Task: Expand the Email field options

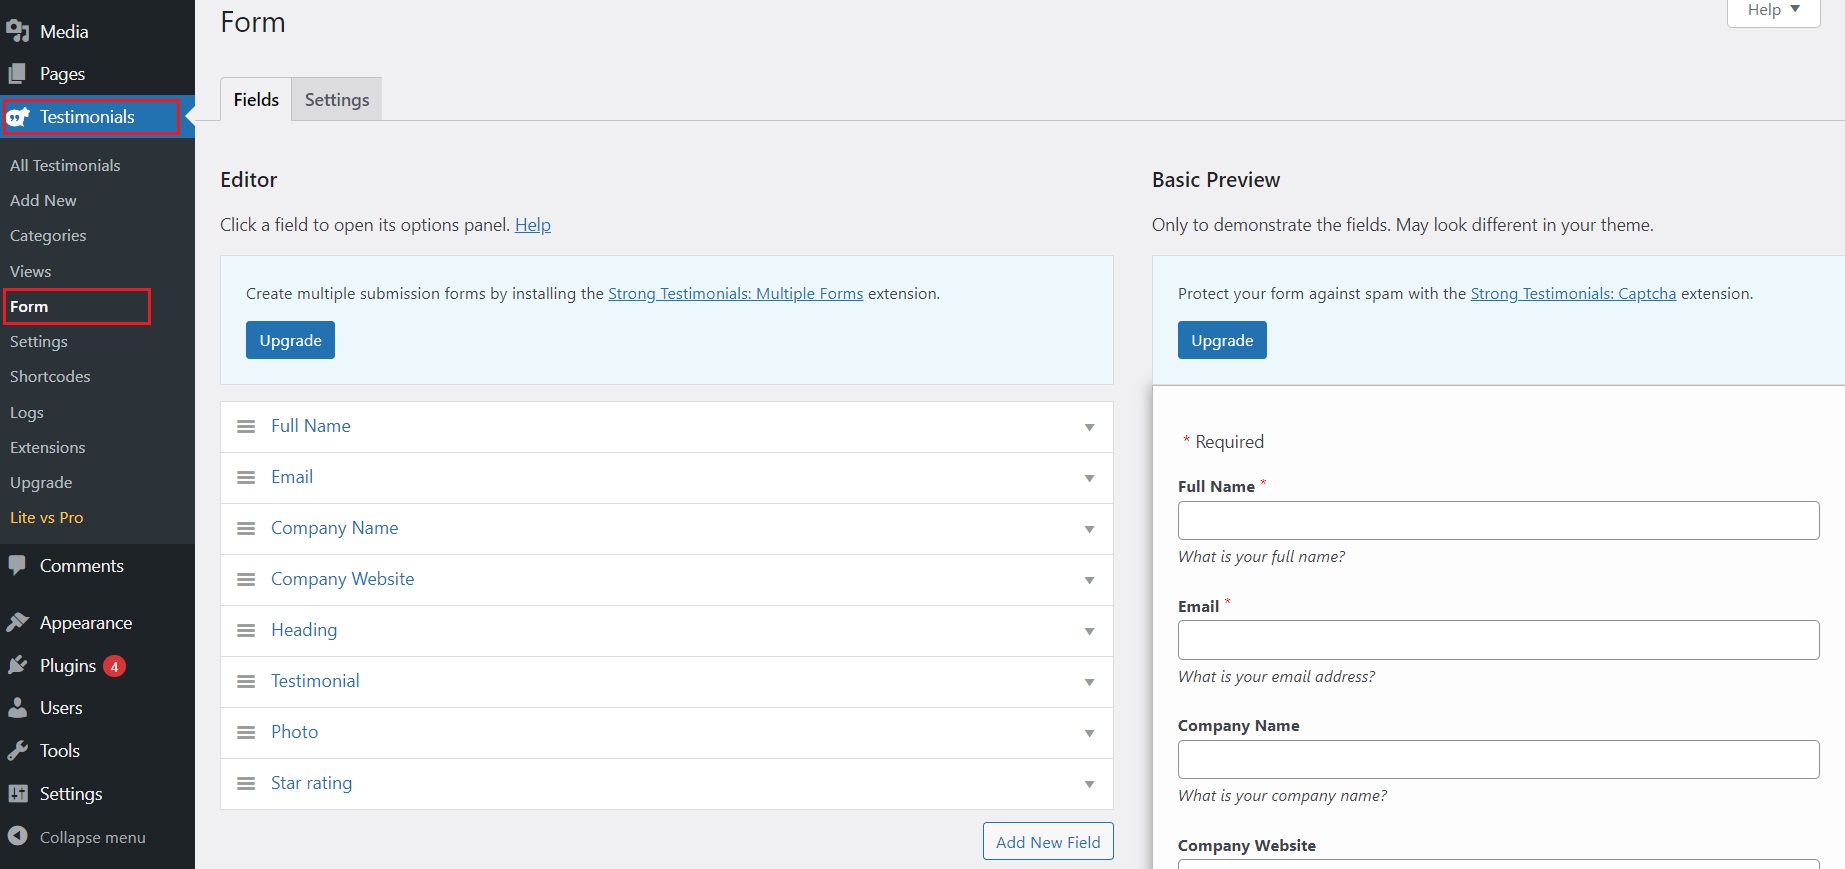Action: pyautogui.click(x=1089, y=478)
